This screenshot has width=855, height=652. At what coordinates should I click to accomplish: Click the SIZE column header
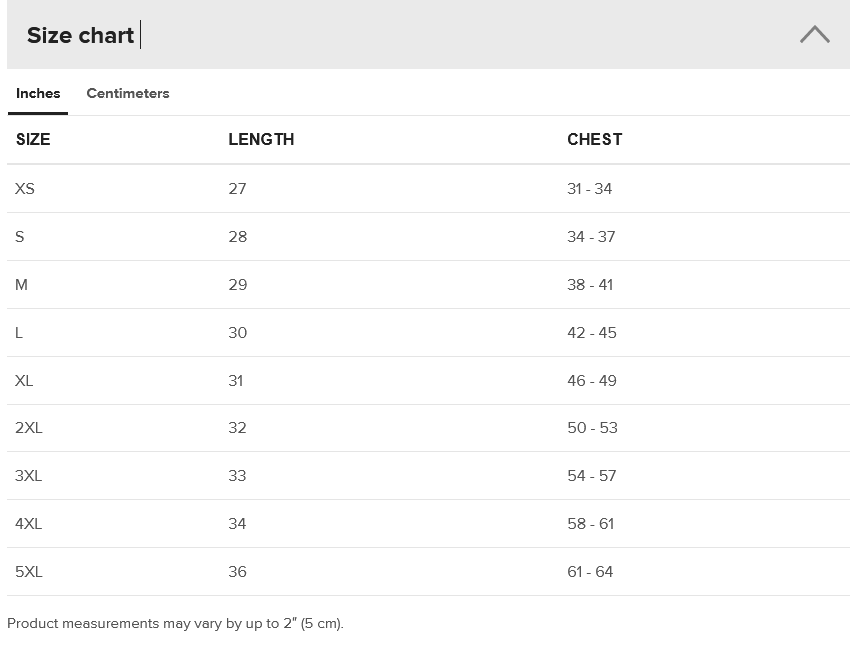(33, 139)
